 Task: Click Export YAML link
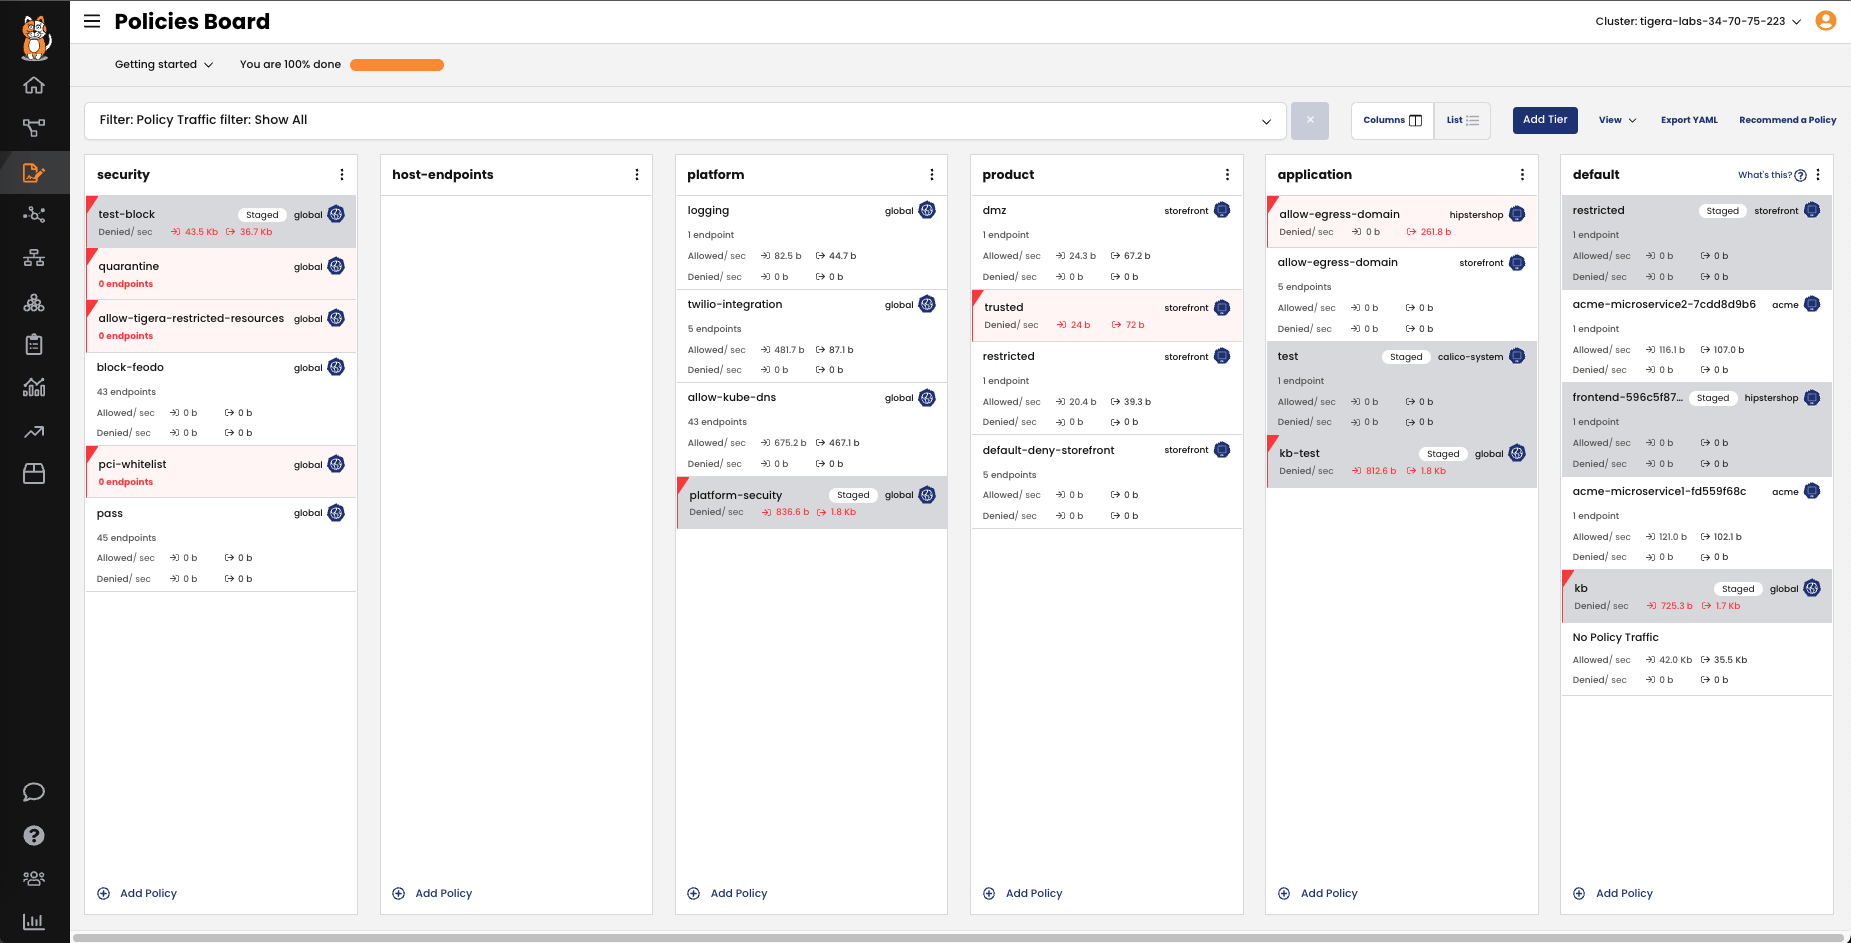(1689, 120)
